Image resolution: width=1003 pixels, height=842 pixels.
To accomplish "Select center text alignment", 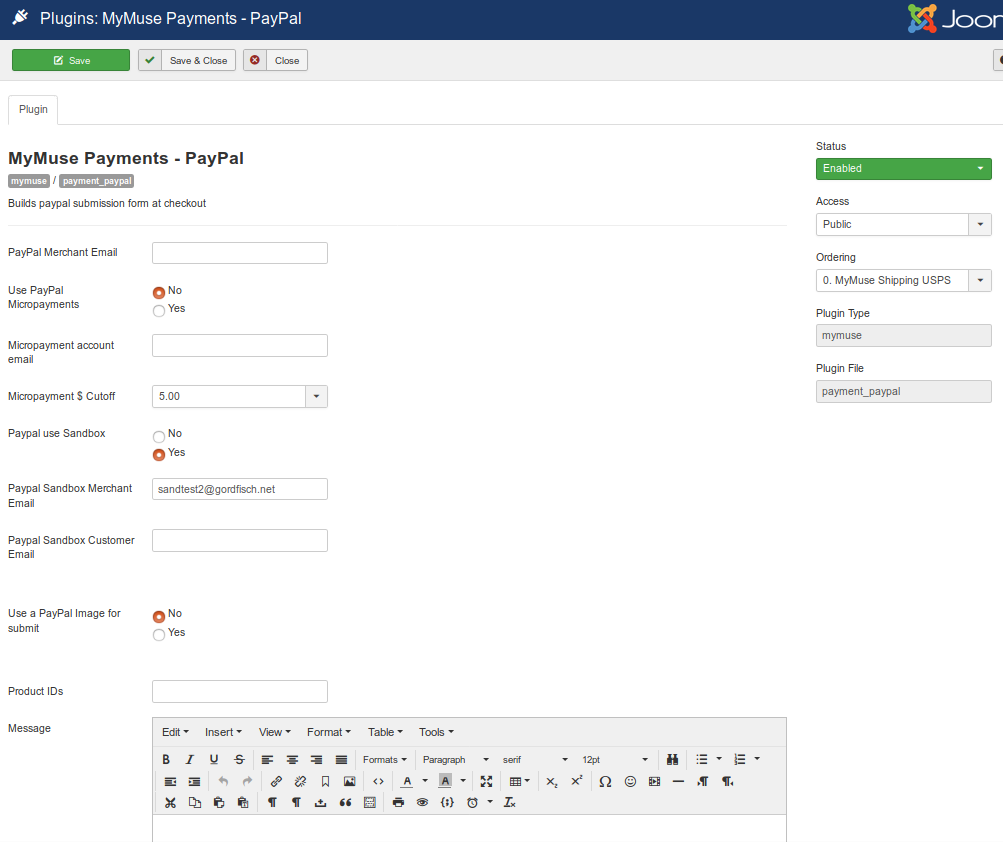I will 290,759.
